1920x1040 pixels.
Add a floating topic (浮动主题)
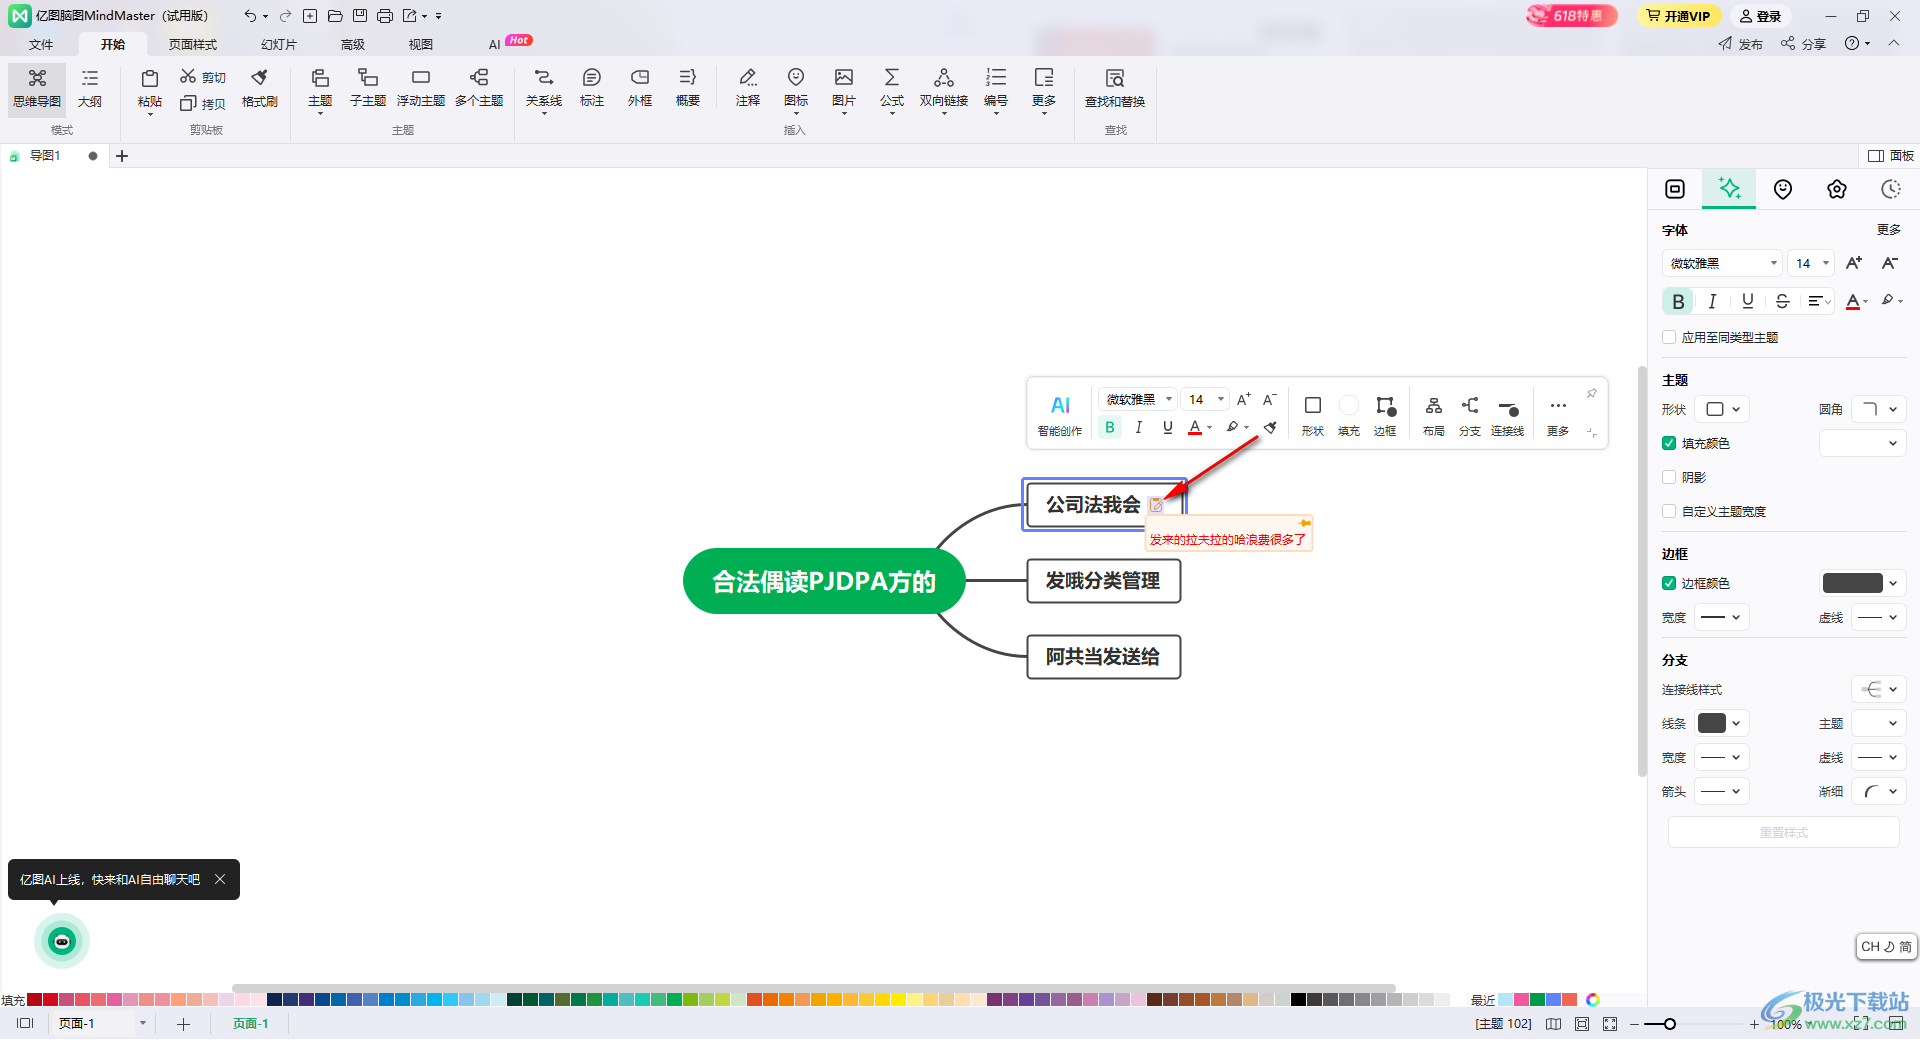(421, 88)
